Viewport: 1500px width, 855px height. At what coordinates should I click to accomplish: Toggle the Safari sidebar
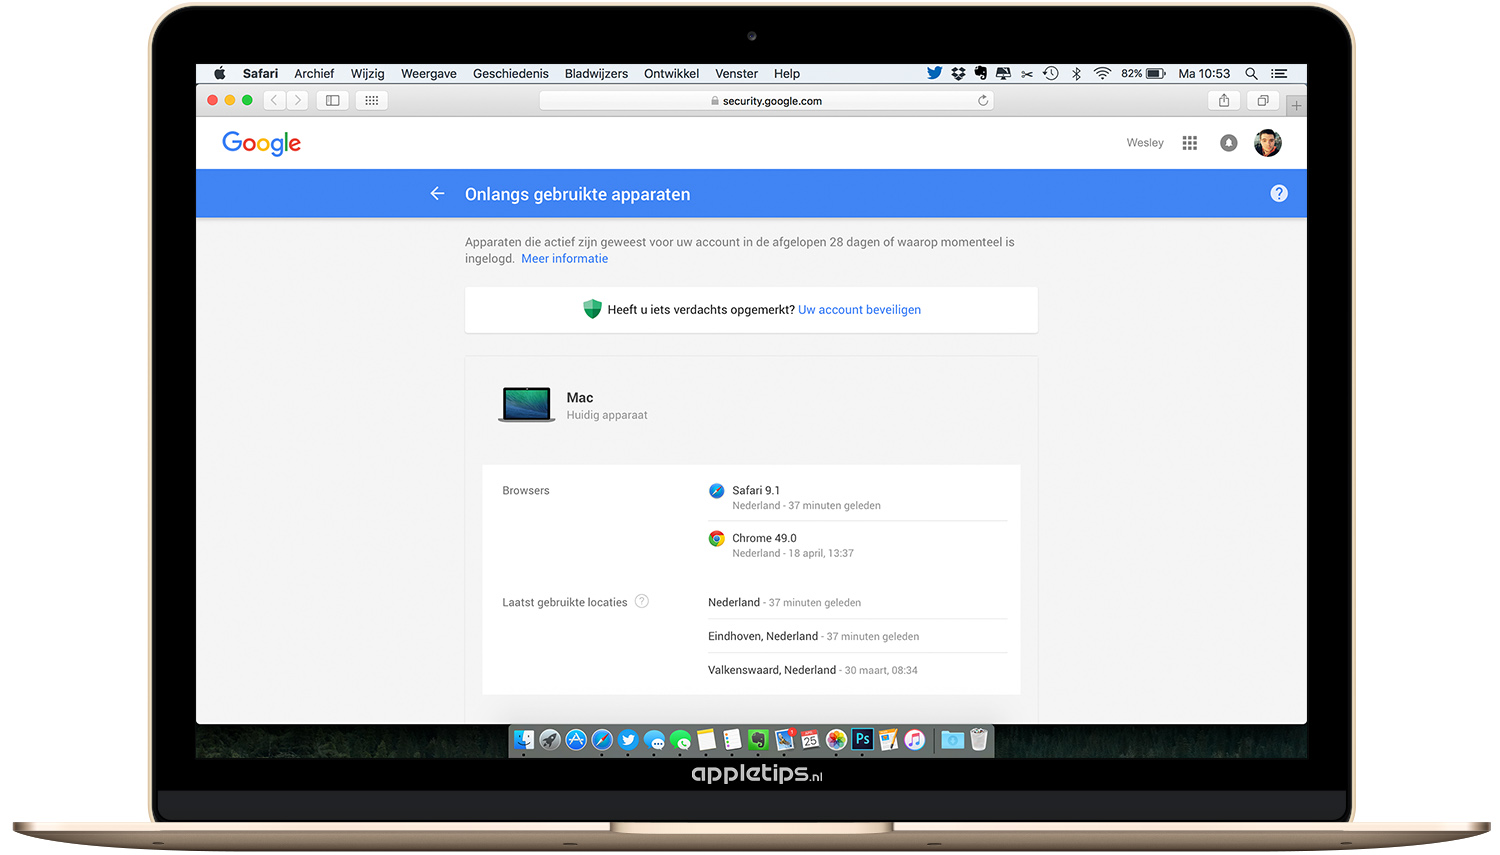click(x=333, y=100)
